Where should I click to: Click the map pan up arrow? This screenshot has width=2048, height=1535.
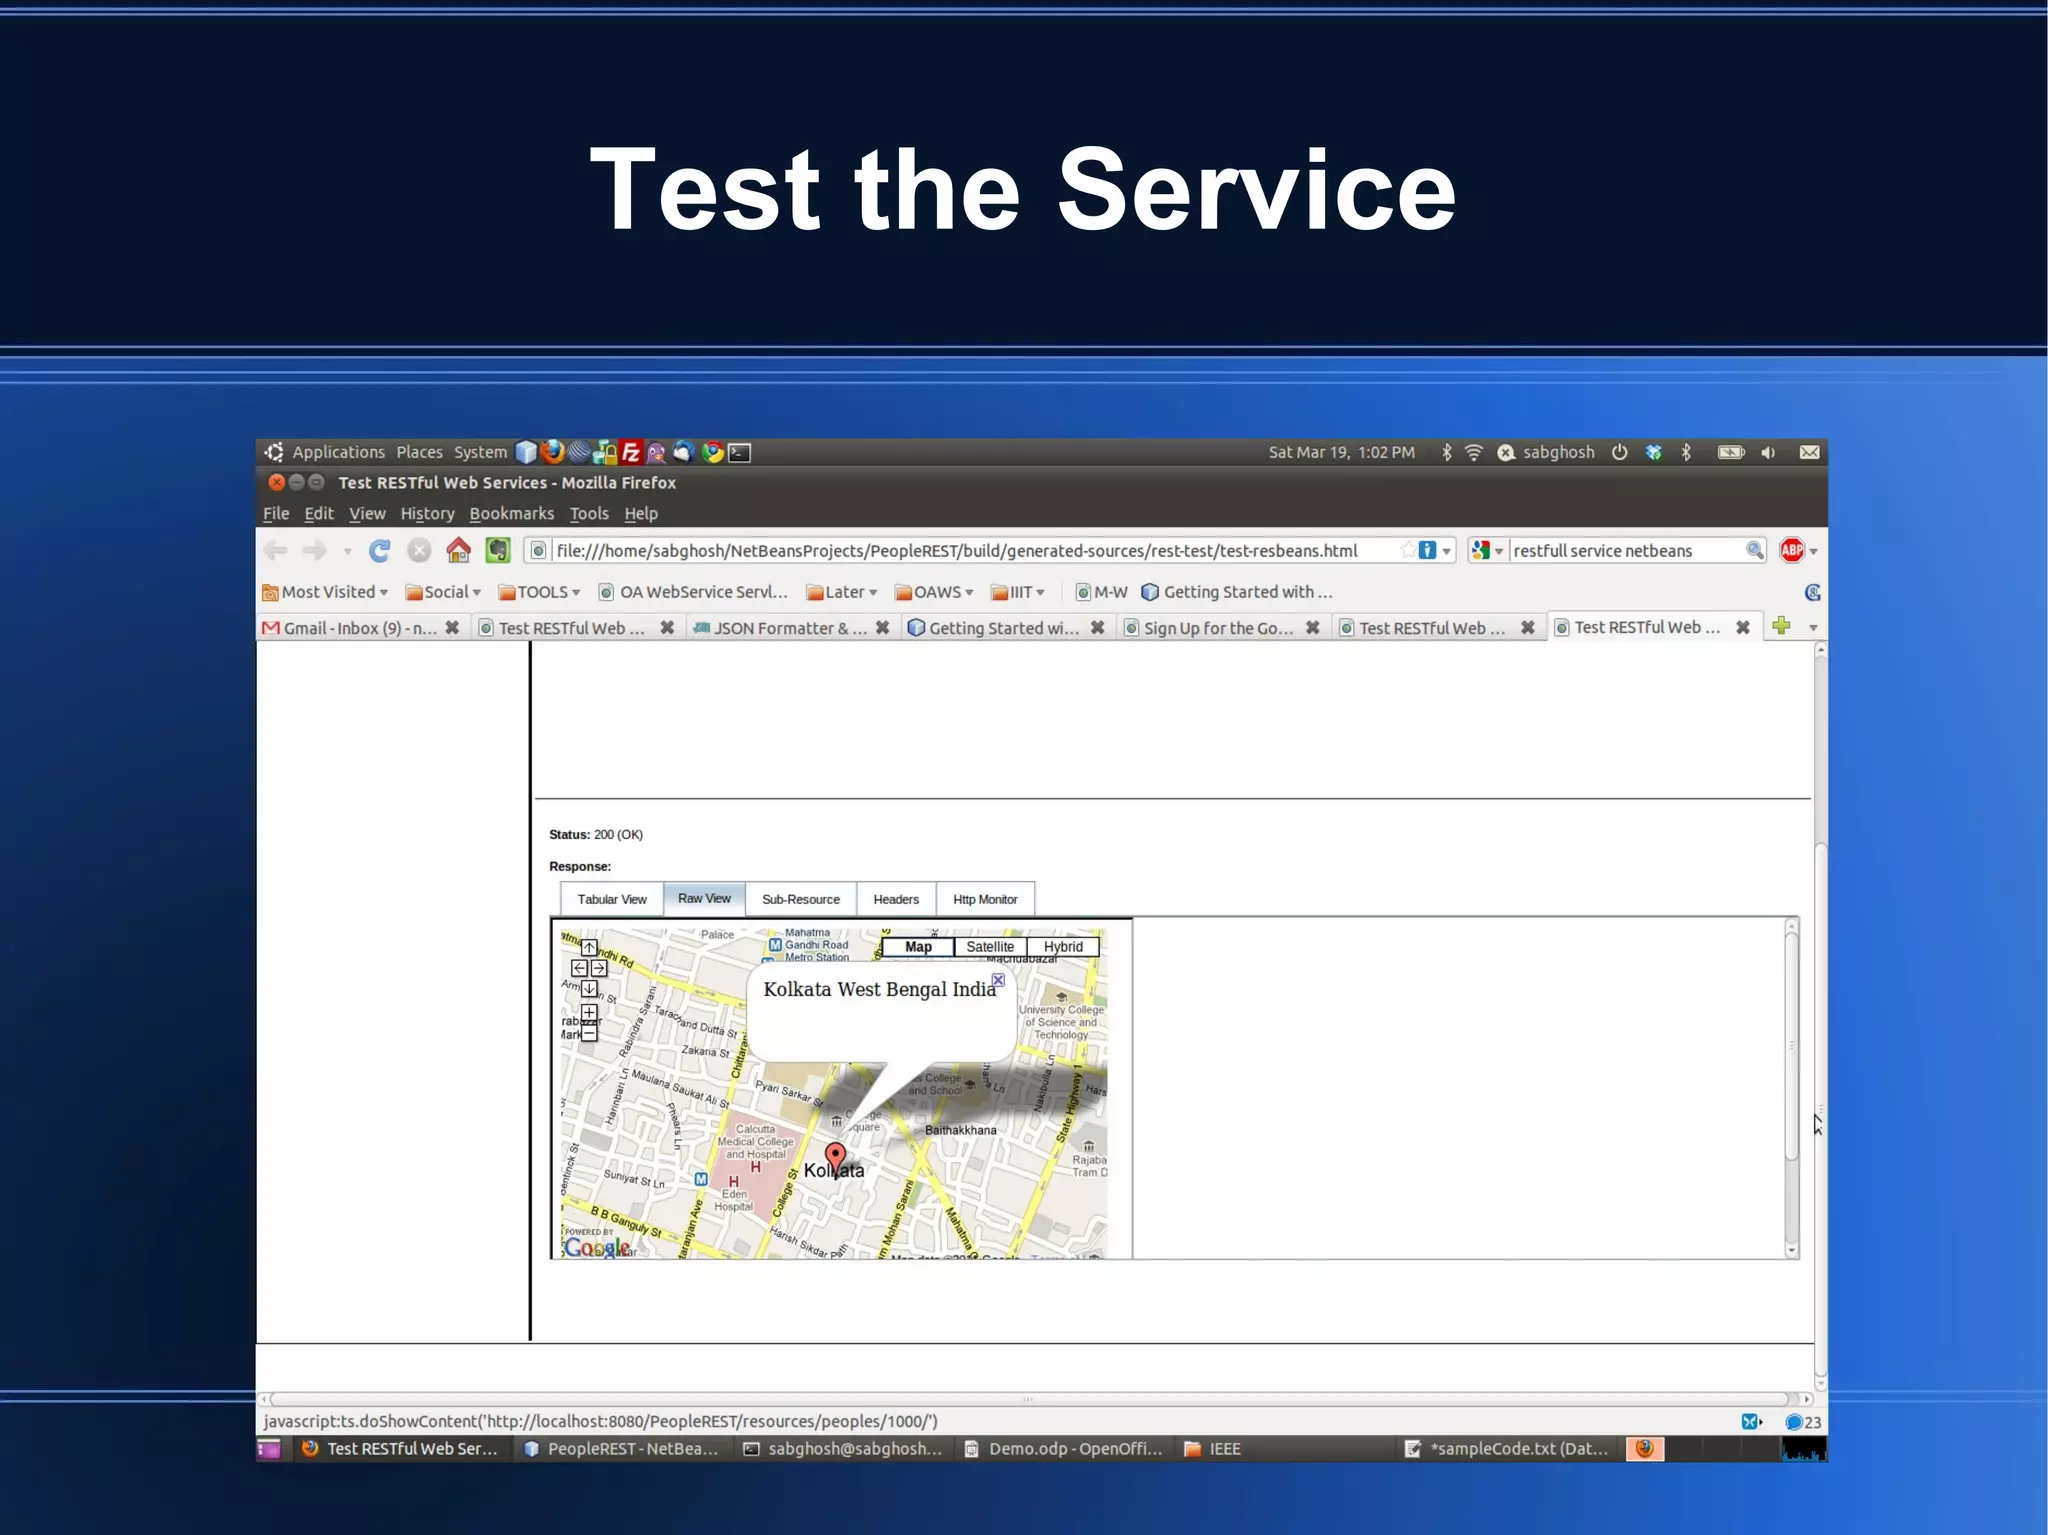pyautogui.click(x=589, y=947)
